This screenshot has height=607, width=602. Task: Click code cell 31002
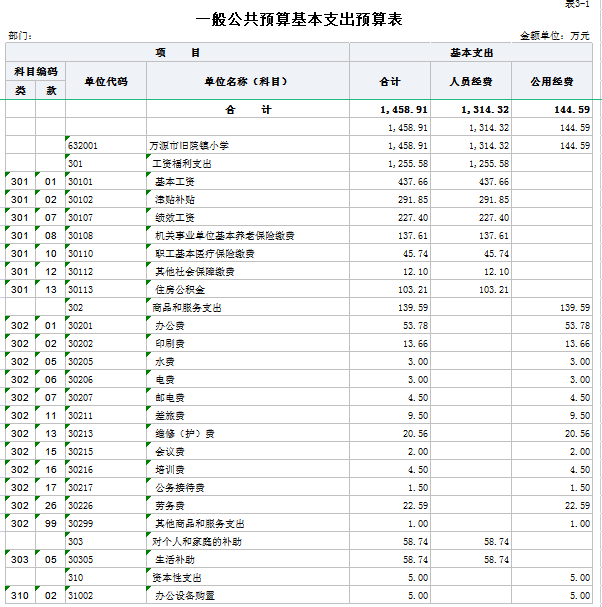click(x=106, y=595)
